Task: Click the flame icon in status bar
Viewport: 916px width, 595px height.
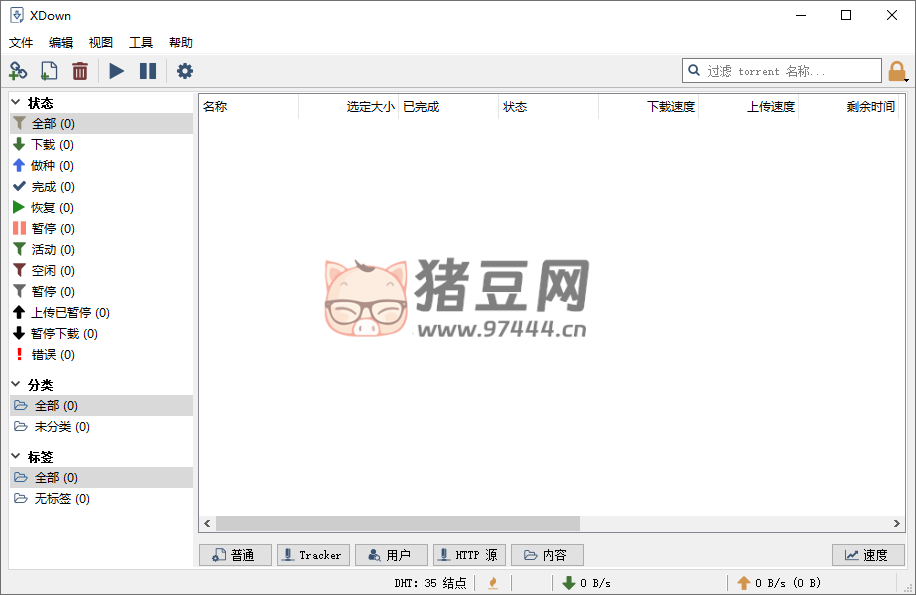Action: point(492,583)
